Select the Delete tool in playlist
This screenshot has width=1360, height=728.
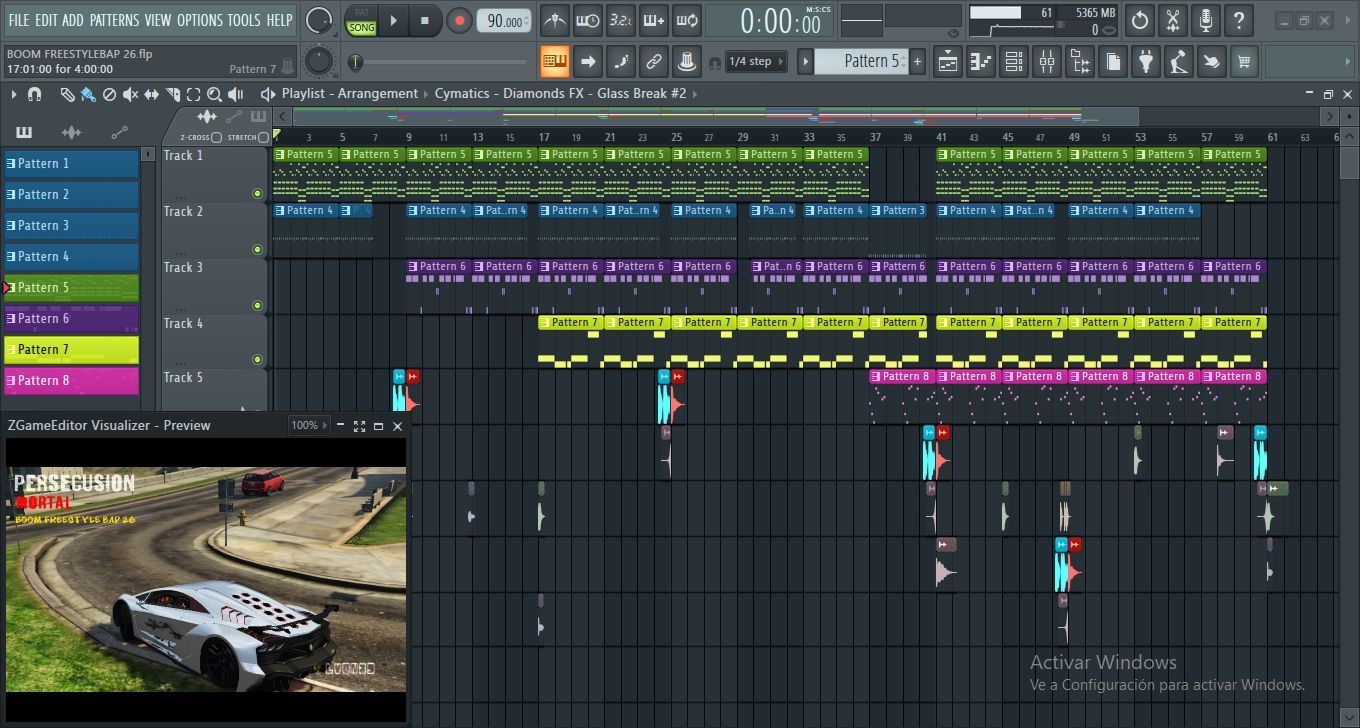point(109,94)
